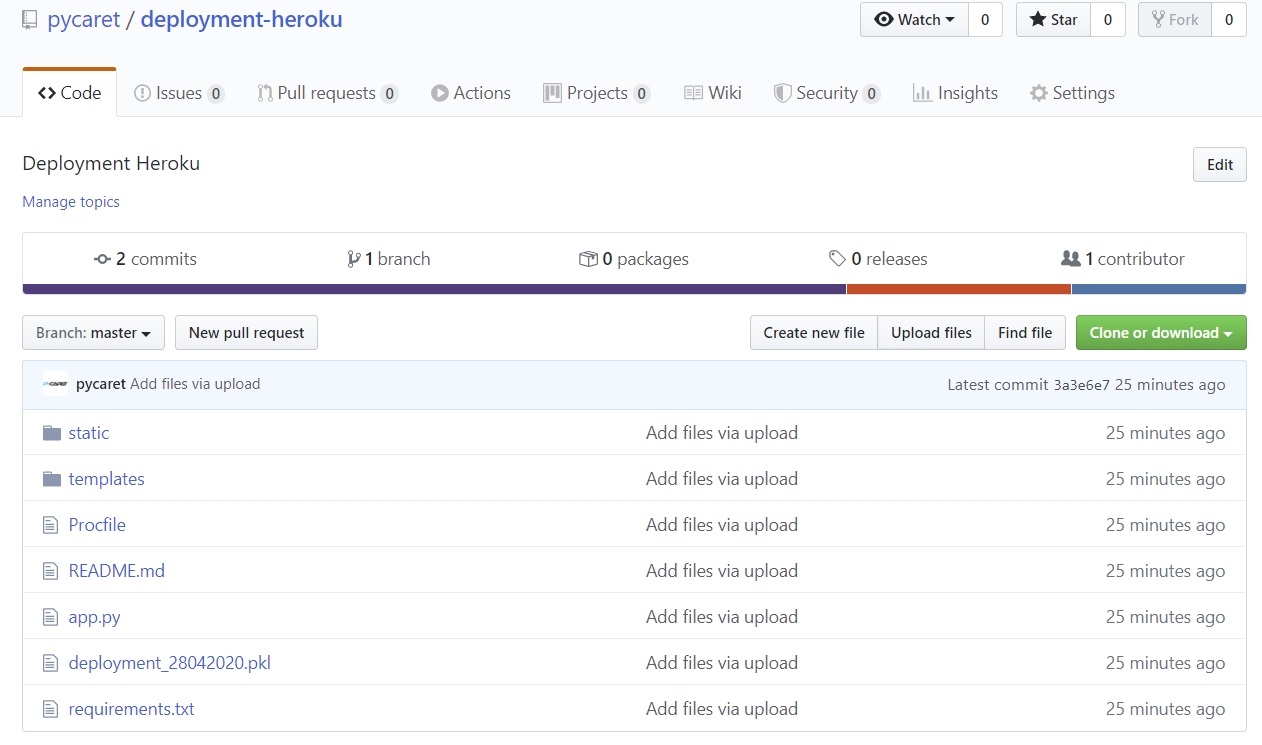The image size is (1262, 745).
Task: Click the pycaret avatar in commit row
Action: coord(56,384)
